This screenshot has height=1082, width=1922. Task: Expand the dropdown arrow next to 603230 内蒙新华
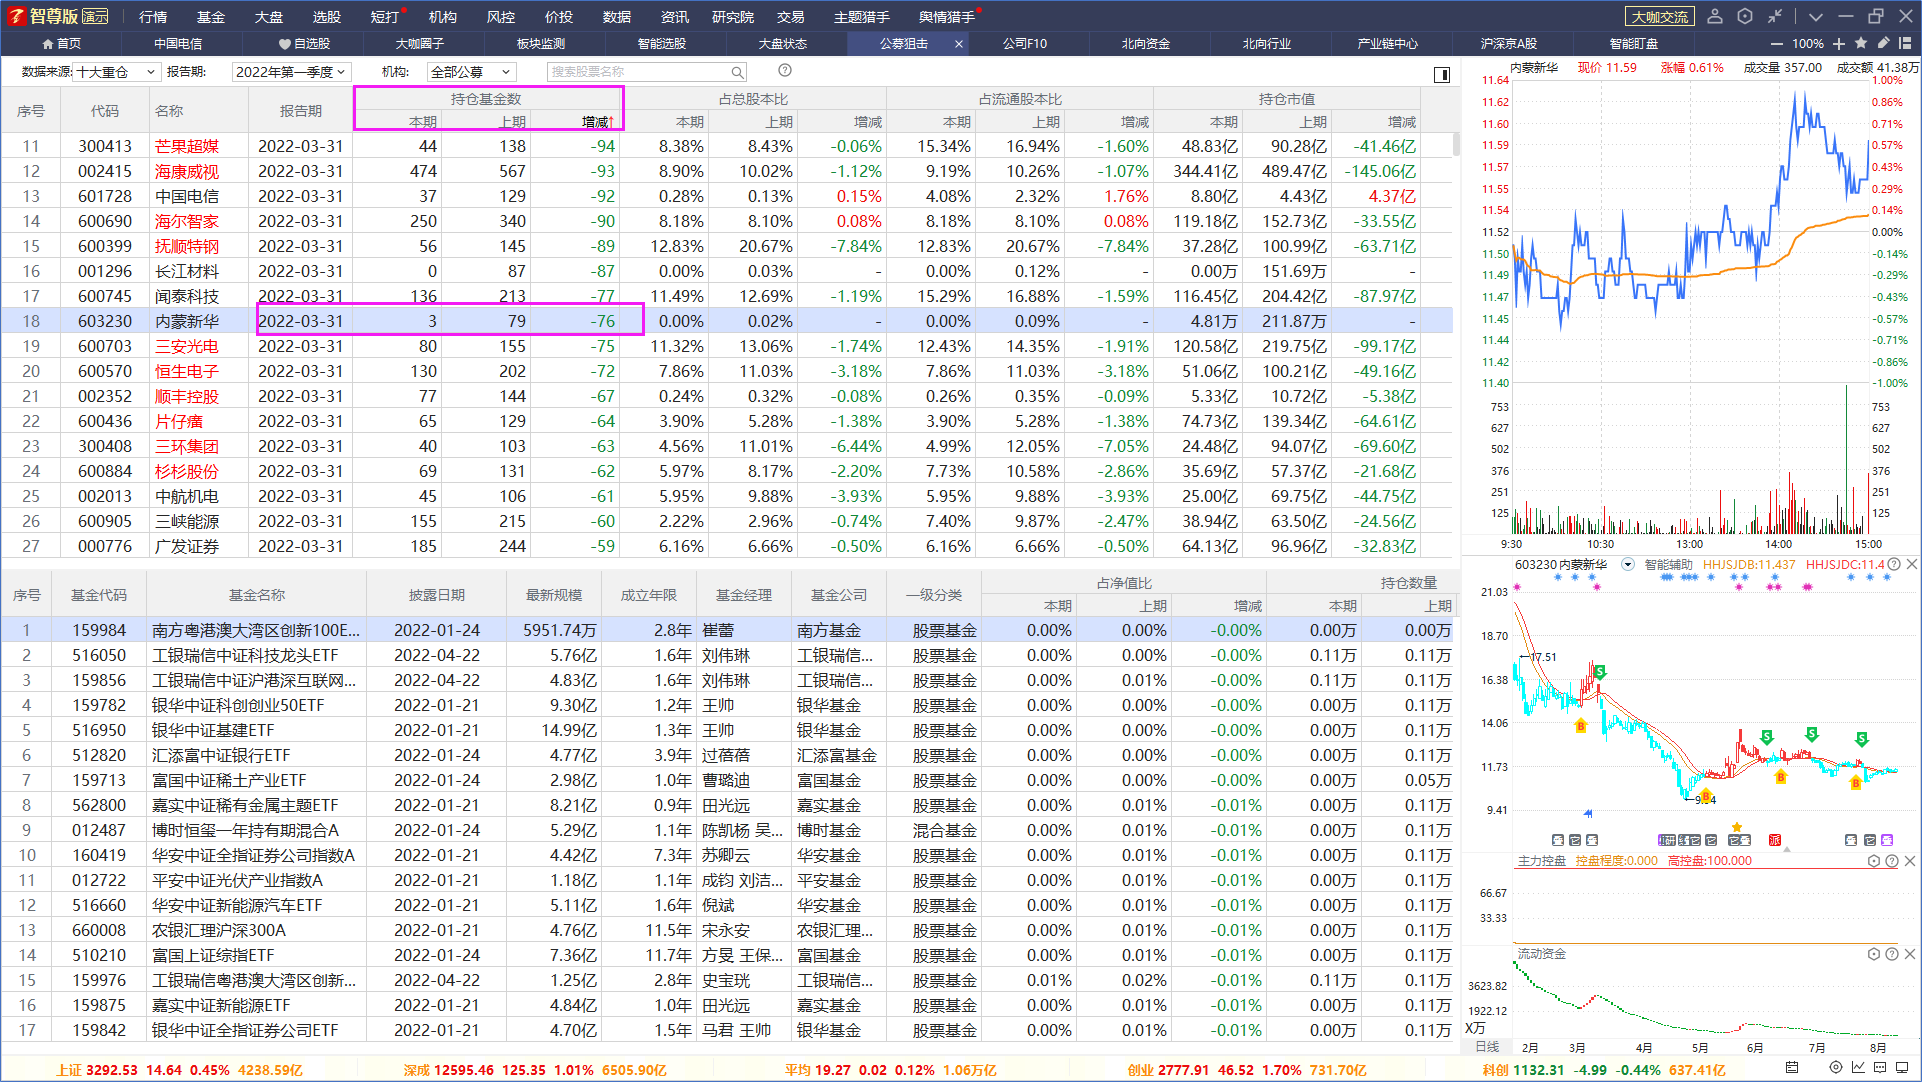click(1628, 564)
